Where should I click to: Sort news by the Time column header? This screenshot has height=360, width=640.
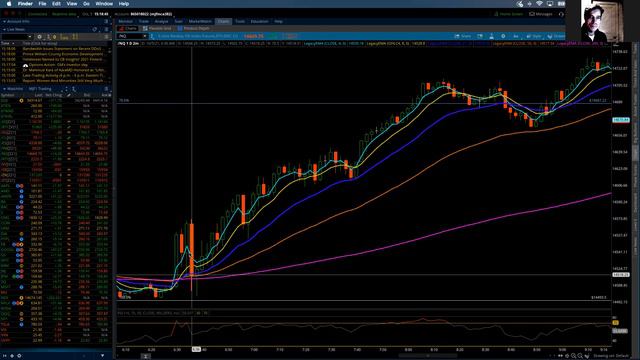coord(8,43)
